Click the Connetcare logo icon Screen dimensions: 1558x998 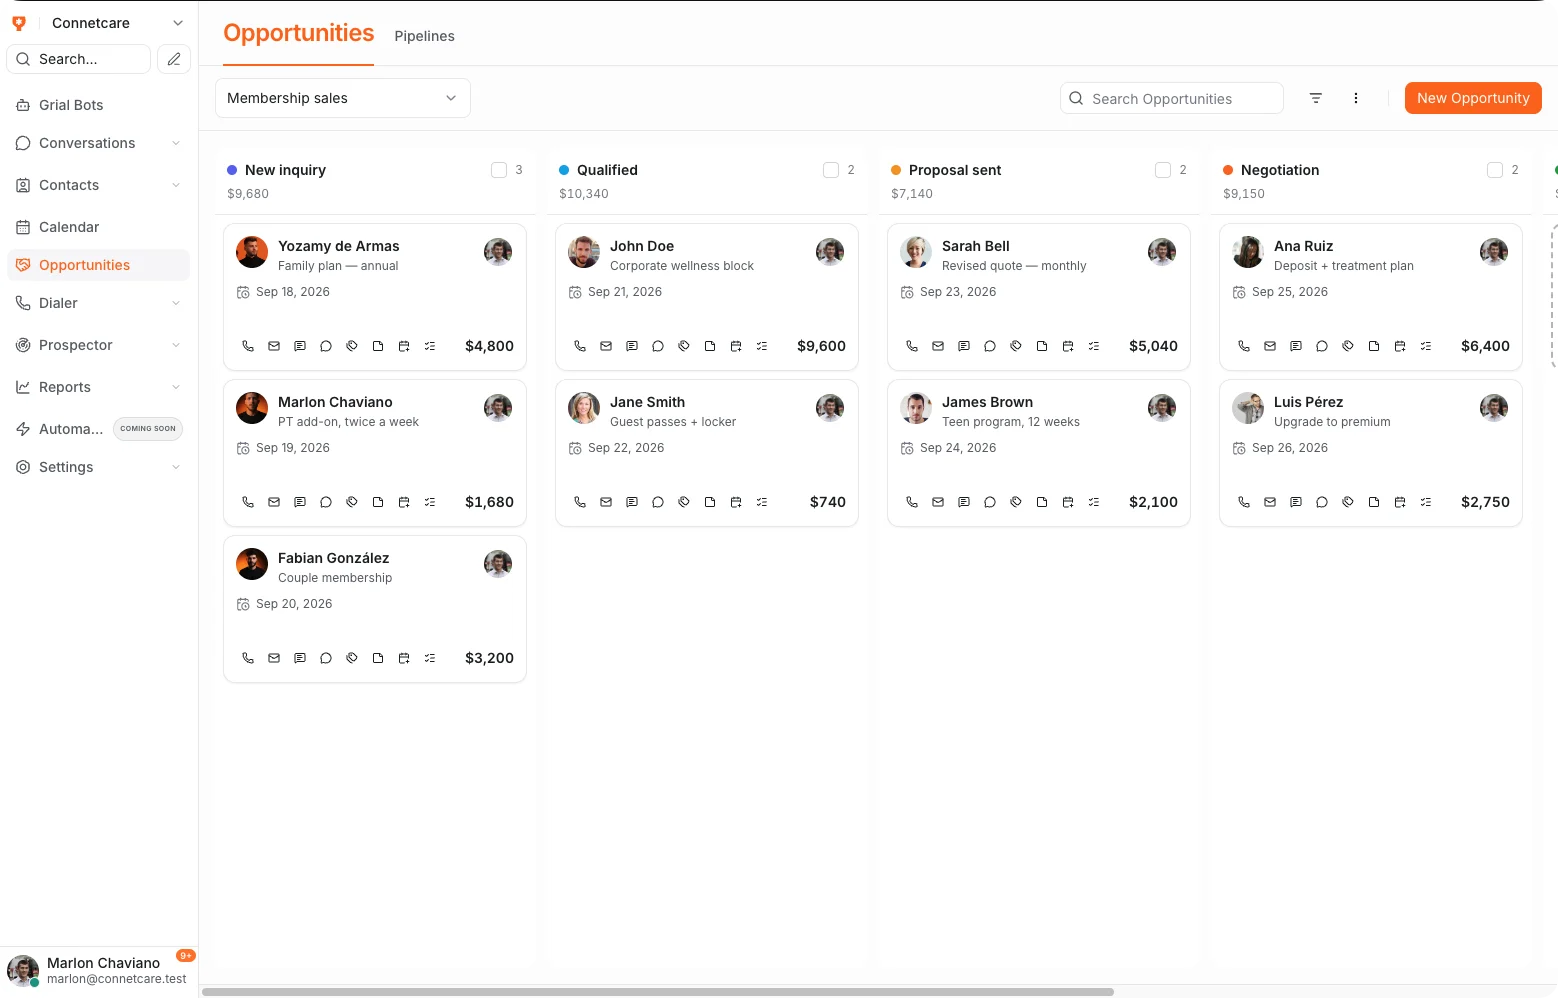pyautogui.click(x=19, y=23)
